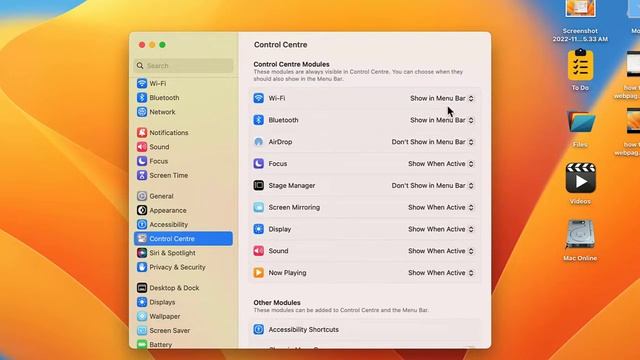Viewport: 640px width, 360px height.
Task: Select Control Centre in the sidebar
Action: (183, 239)
